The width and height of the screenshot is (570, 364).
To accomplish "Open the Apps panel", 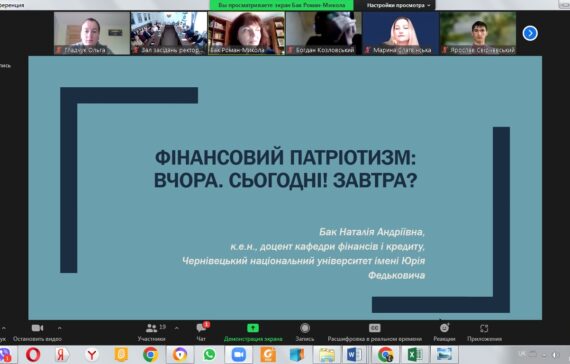I will 484,332.
